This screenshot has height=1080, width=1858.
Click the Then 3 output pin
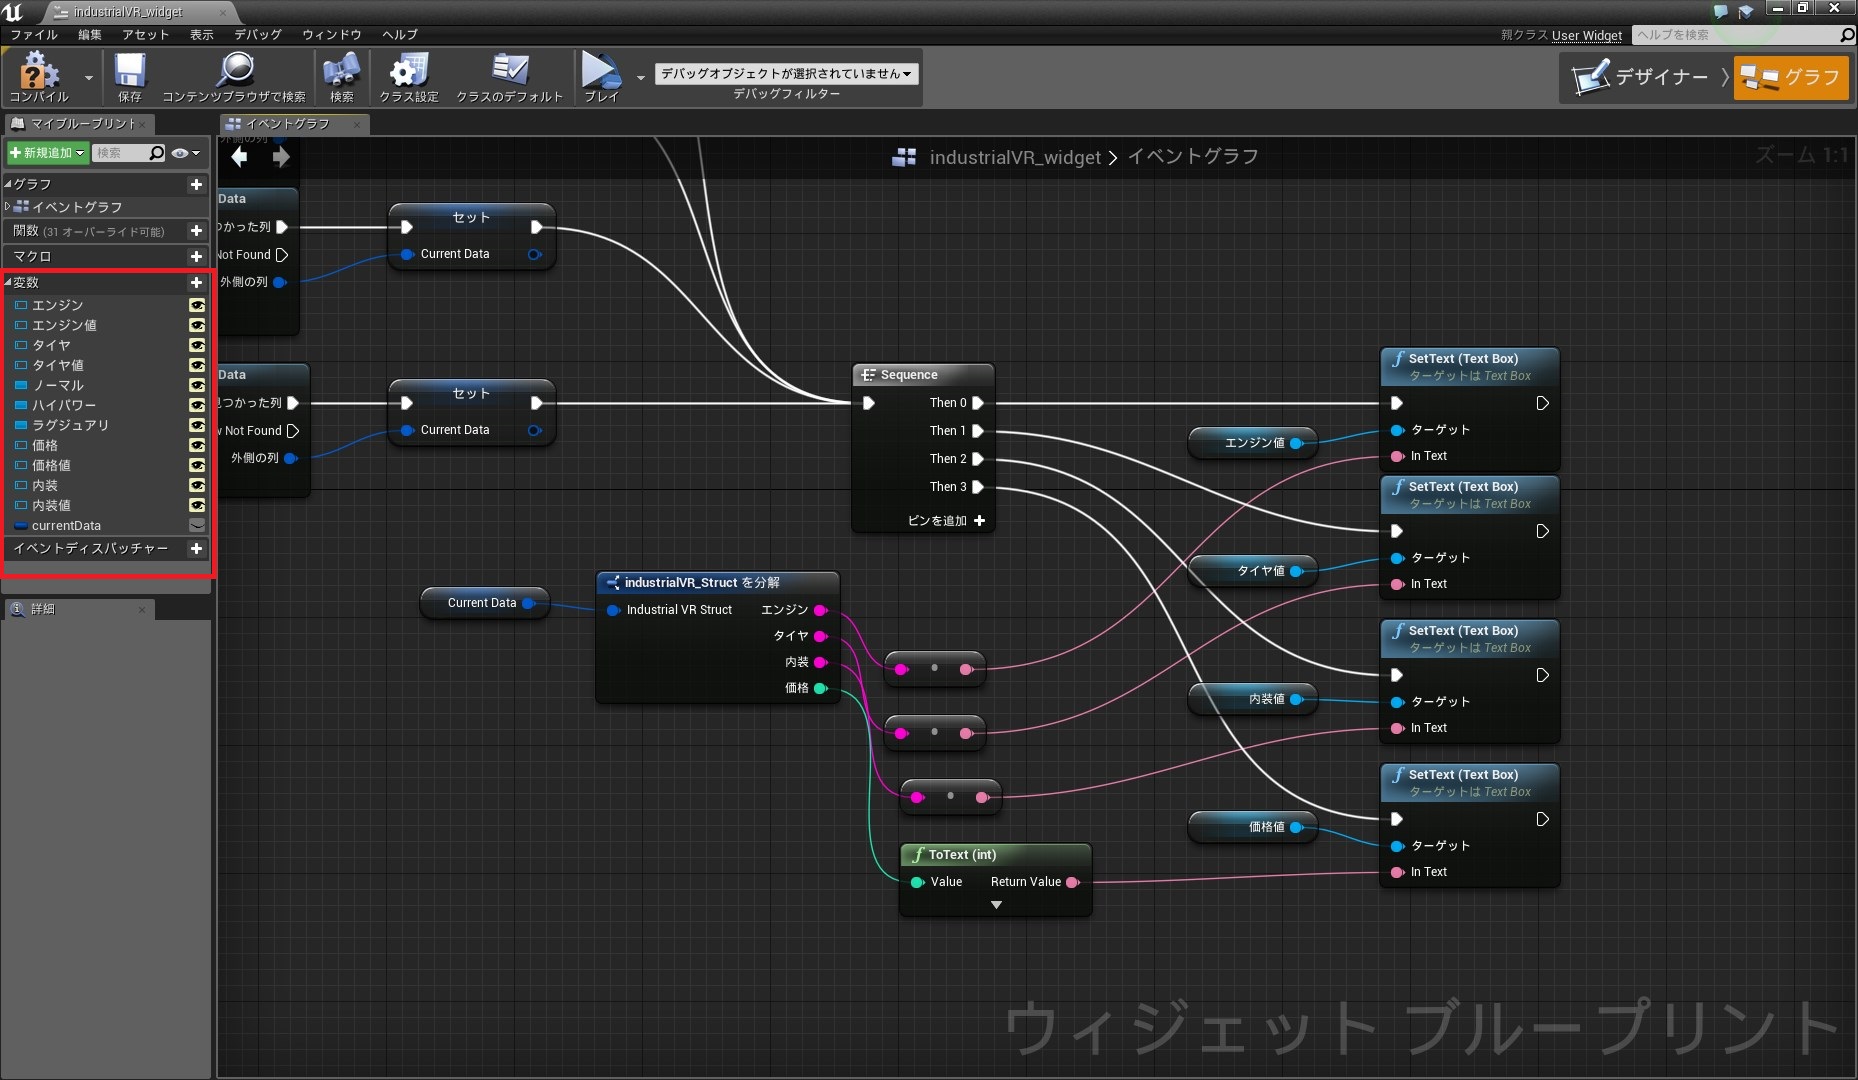pyautogui.click(x=978, y=487)
